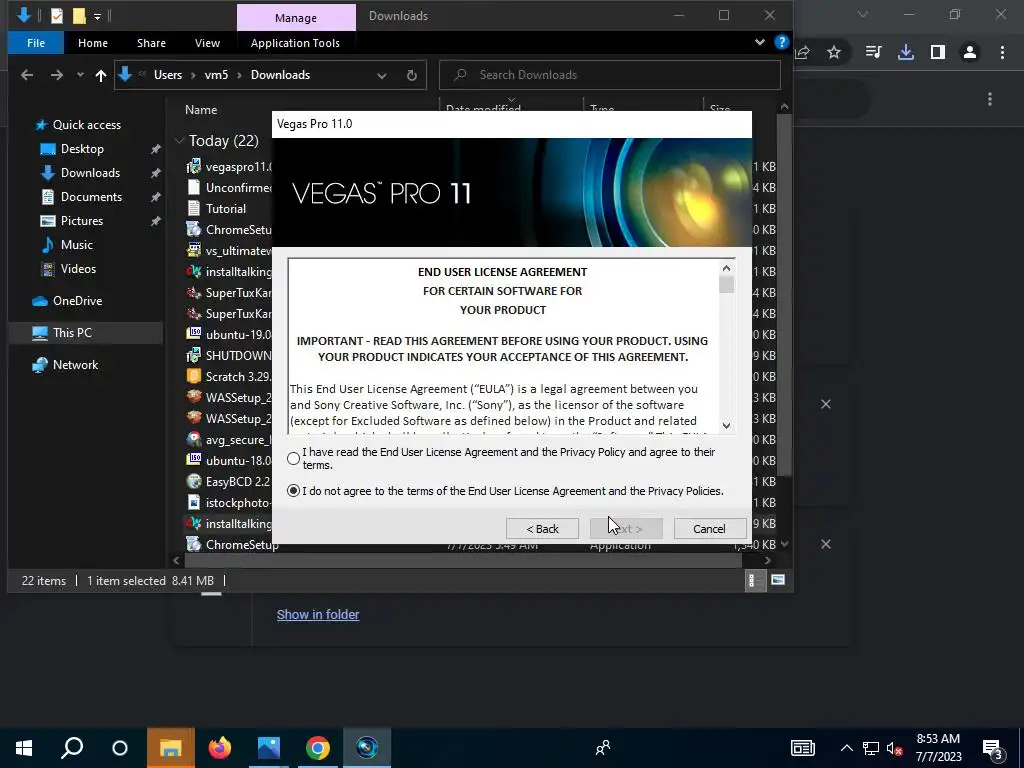Click the Back button in installer
The image size is (1024, 768).
pos(542,528)
